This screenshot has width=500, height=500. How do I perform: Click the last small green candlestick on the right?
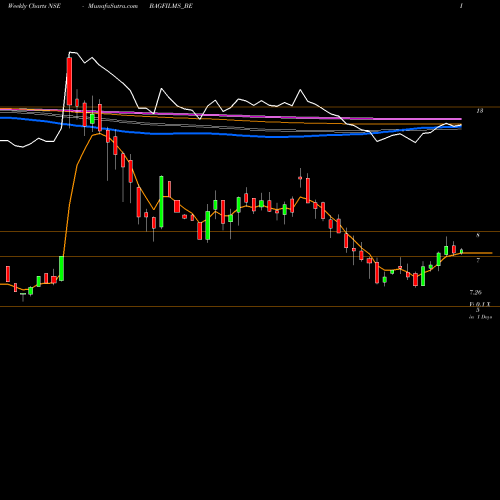click(461, 251)
